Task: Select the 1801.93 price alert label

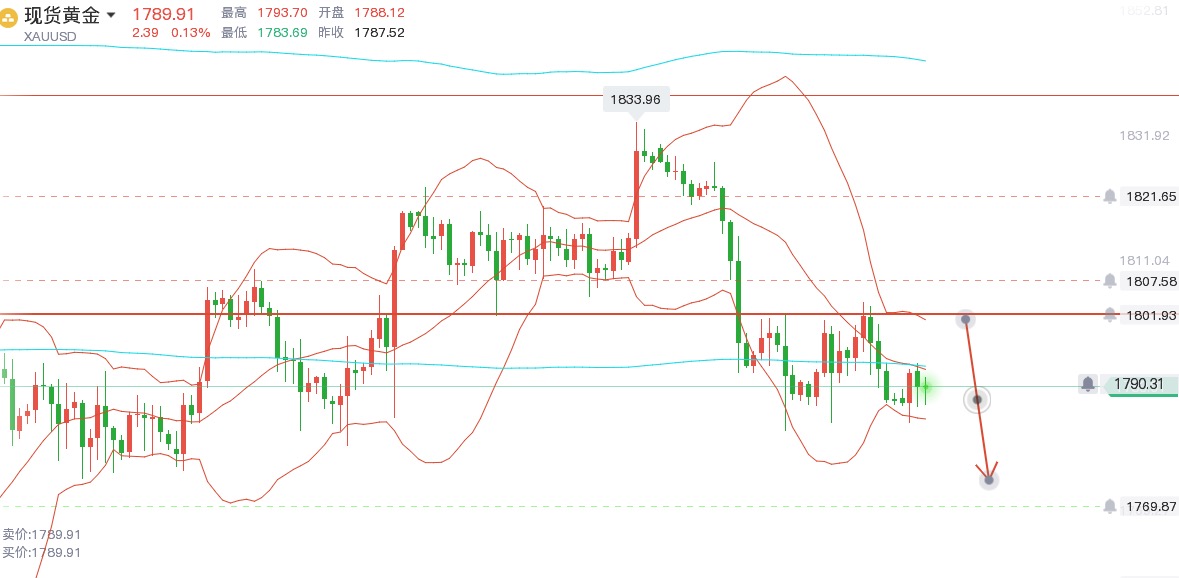Action: (x=1150, y=315)
